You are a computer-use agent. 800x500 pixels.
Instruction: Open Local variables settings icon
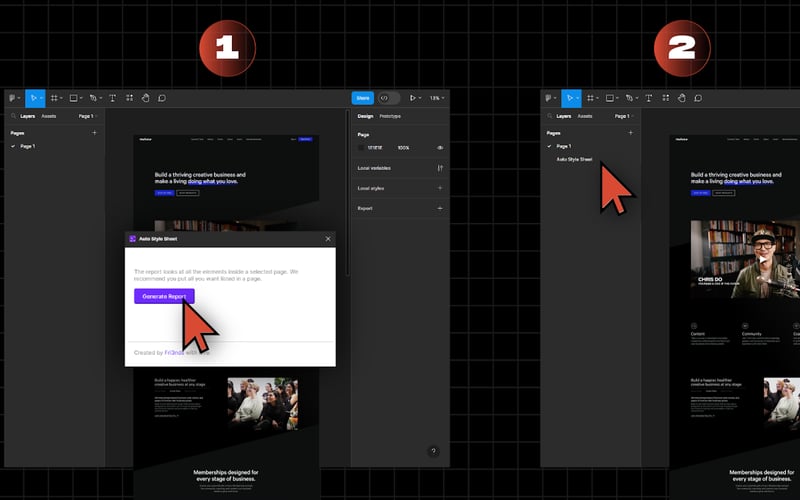tap(440, 168)
